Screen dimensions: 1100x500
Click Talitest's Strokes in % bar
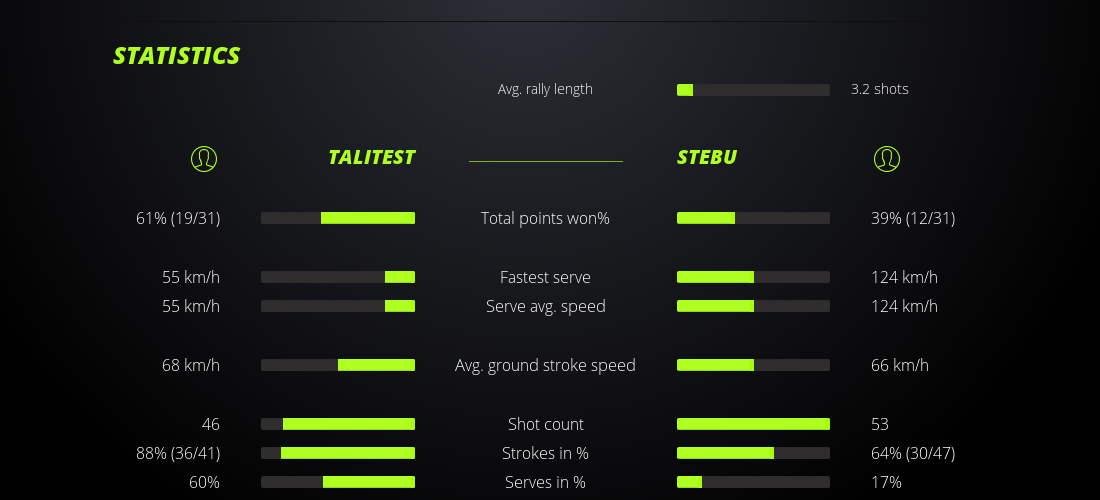pyautogui.click(x=338, y=453)
